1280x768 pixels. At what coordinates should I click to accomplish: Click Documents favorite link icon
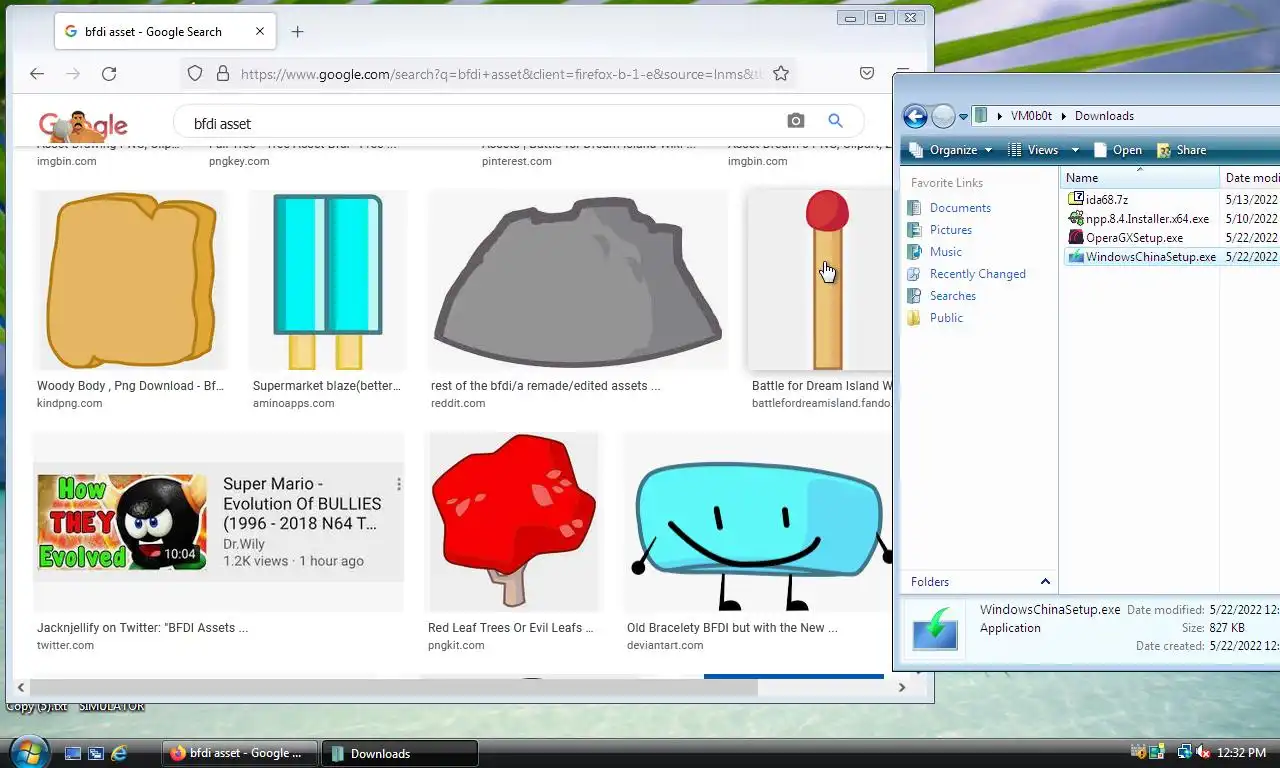(x=914, y=208)
